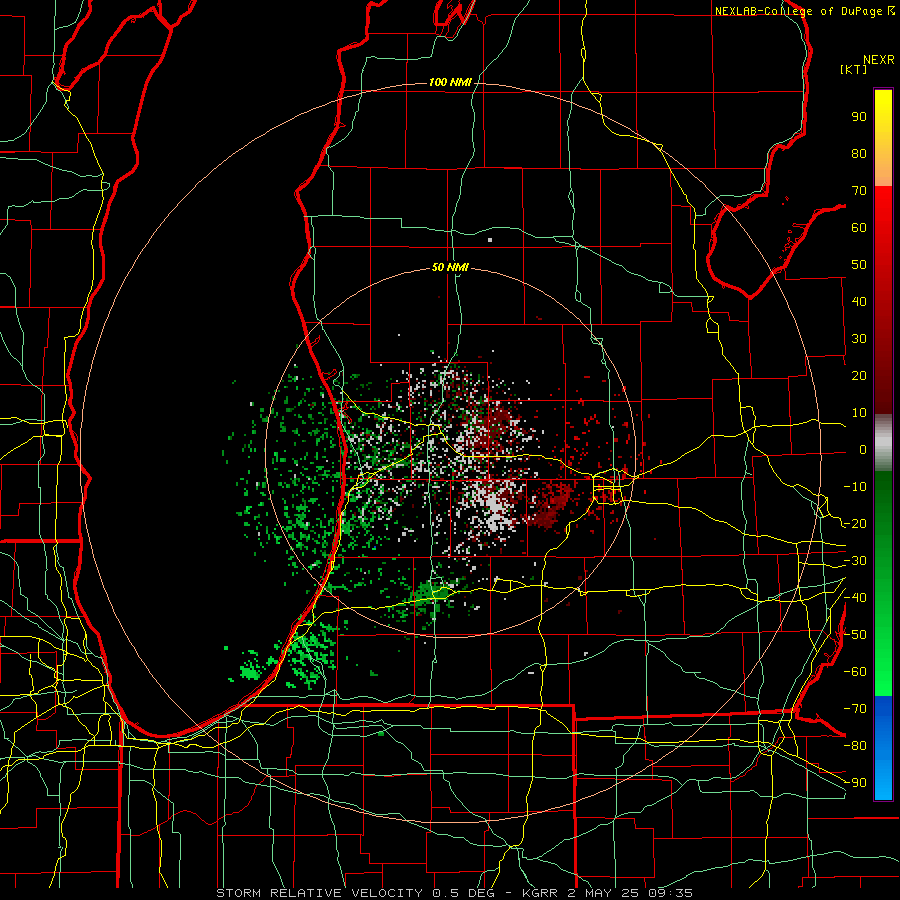
Task: Click the -10 value on the velocity scale
Action: click(855, 487)
